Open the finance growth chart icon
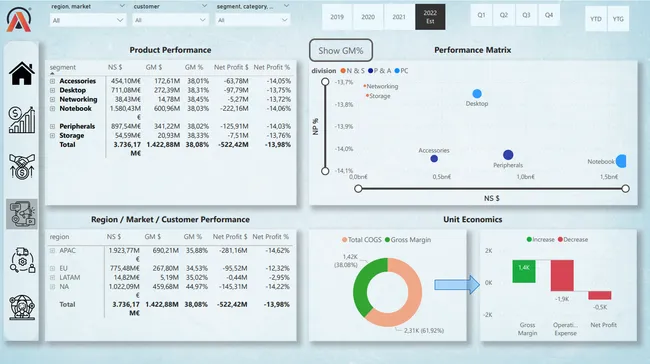Viewport: 650px width, 364px height. [x=22, y=120]
